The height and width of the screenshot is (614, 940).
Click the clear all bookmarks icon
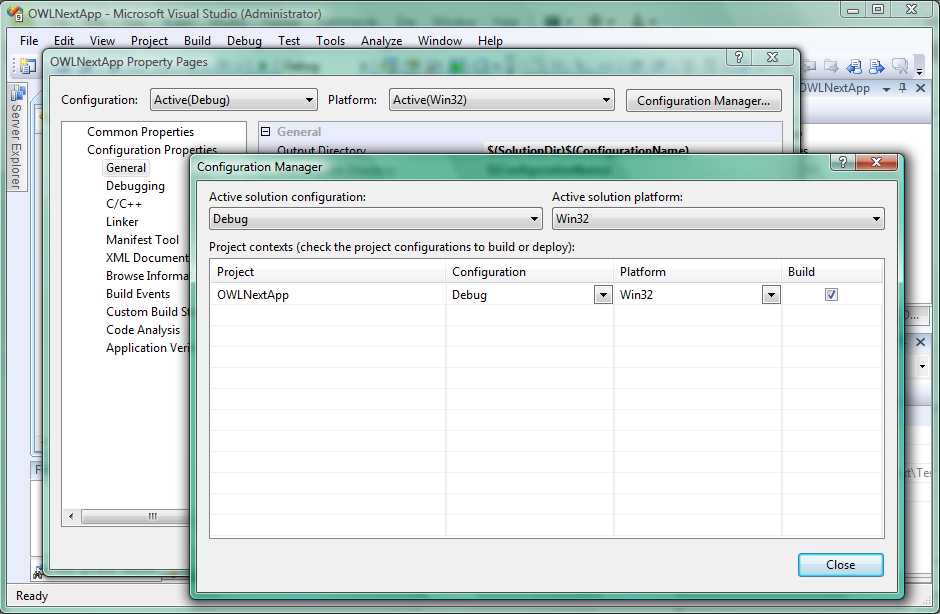pos(899,65)
